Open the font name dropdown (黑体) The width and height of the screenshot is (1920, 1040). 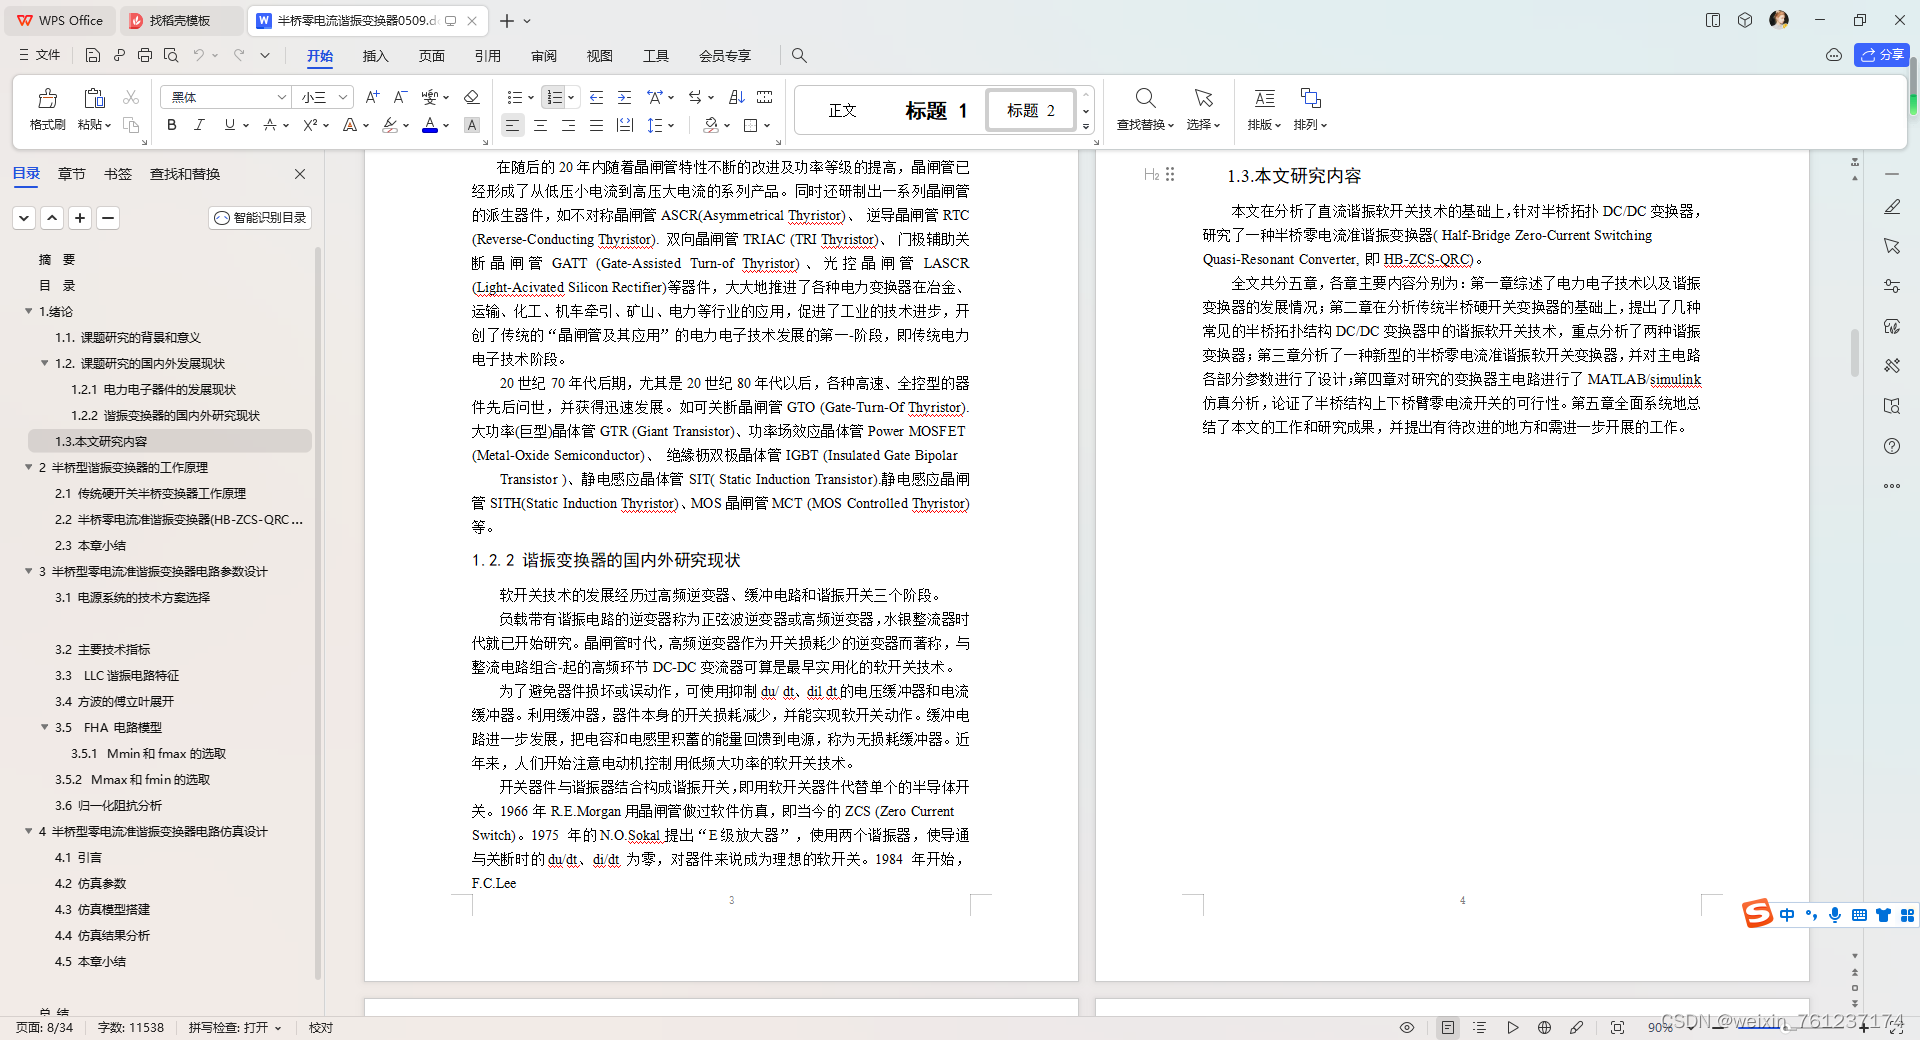tap(281, 97)
